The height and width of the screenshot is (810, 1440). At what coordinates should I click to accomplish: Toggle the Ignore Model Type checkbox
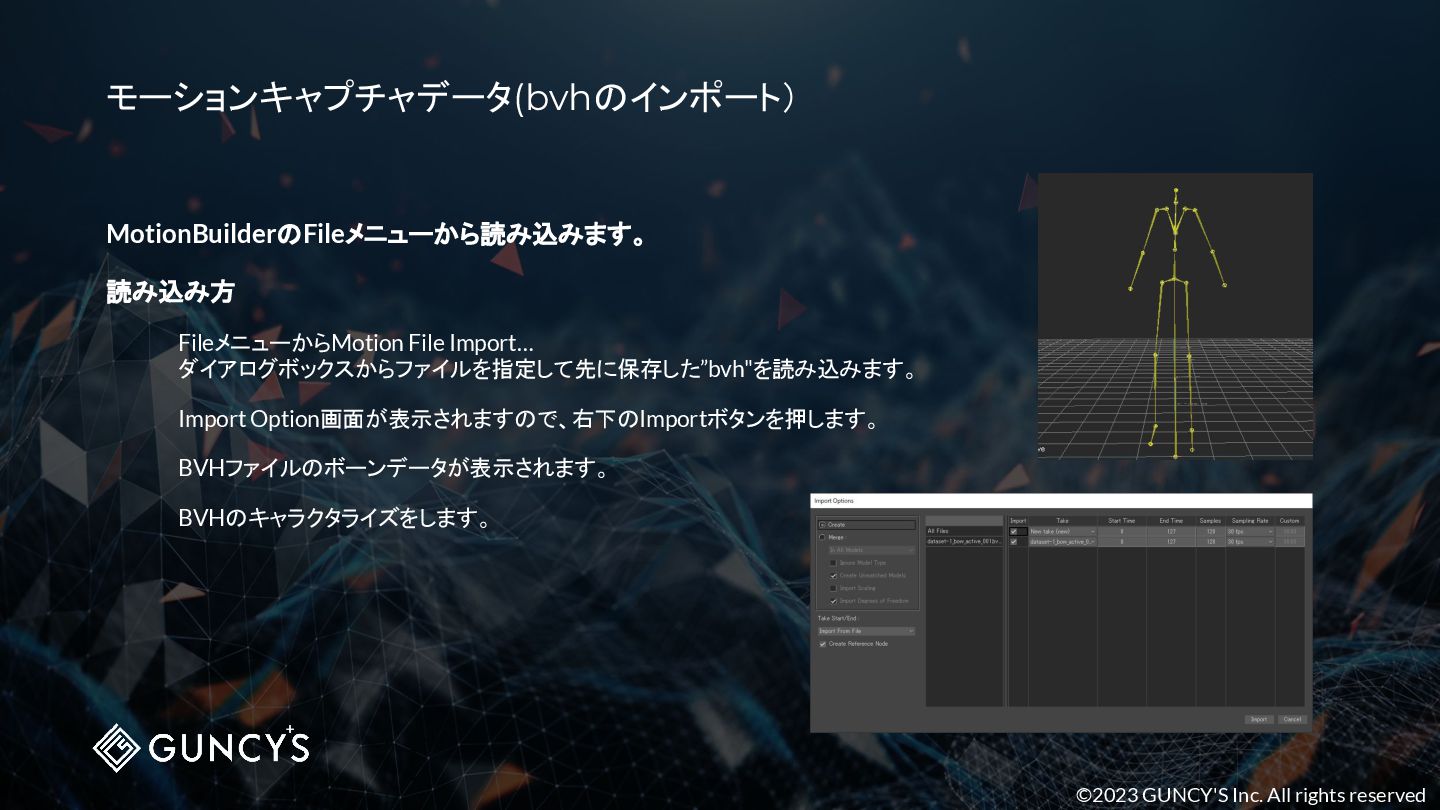[x=833, y=563]
